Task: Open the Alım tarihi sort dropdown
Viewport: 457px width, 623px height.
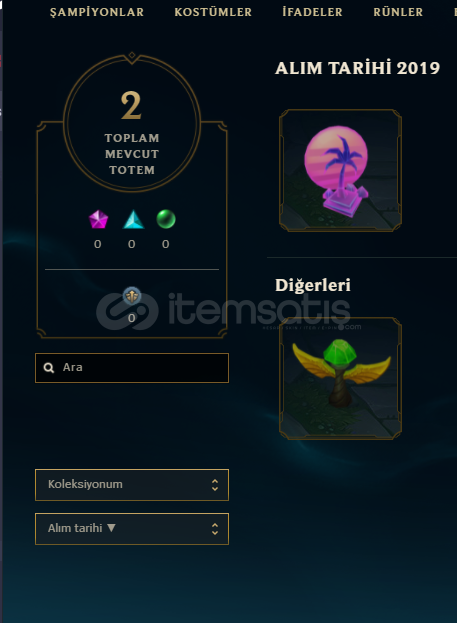Action: 132,529
